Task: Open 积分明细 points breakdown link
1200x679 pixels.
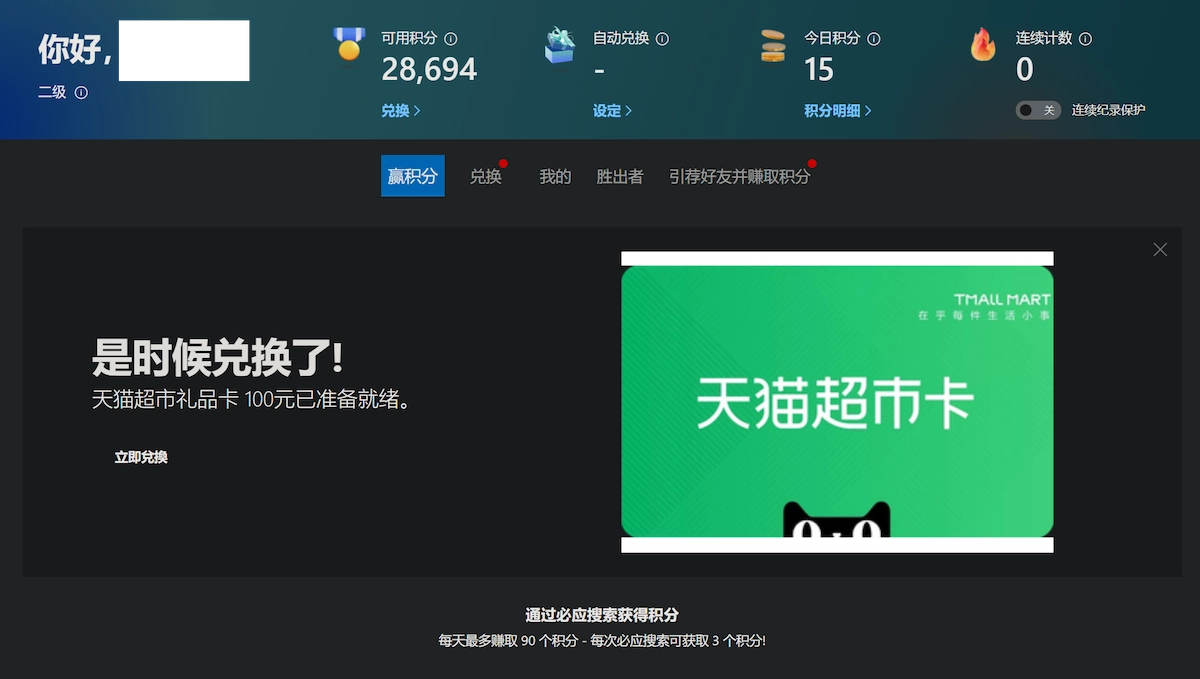Action: (x=837, y=111)
